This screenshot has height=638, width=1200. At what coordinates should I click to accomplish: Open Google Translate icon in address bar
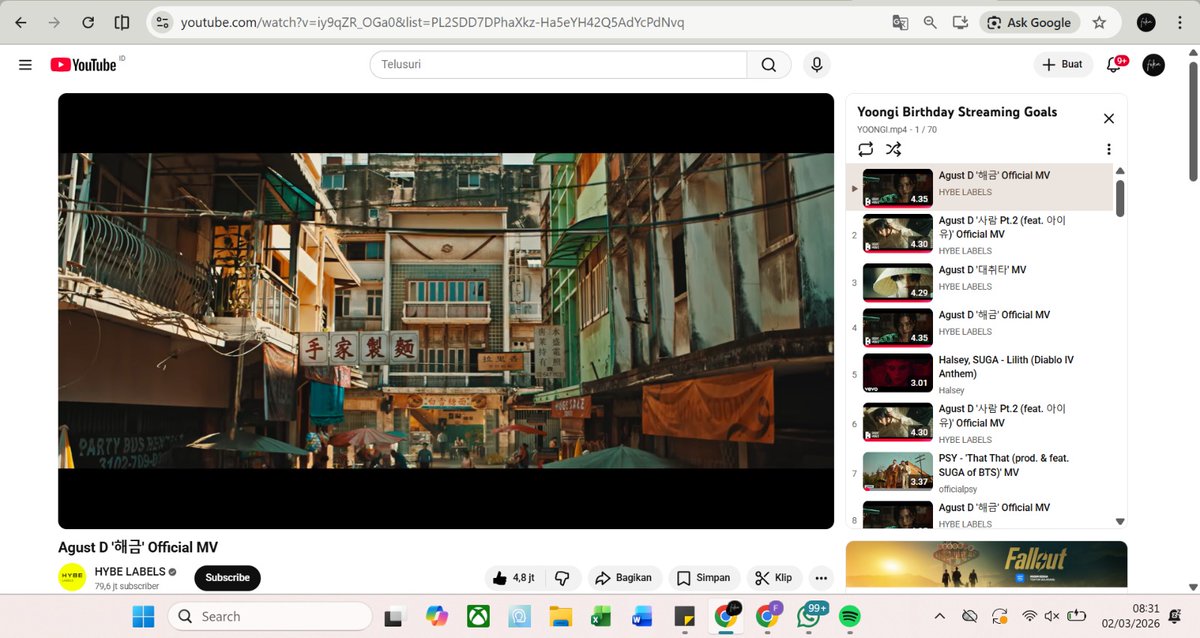(x=900, y=22)
